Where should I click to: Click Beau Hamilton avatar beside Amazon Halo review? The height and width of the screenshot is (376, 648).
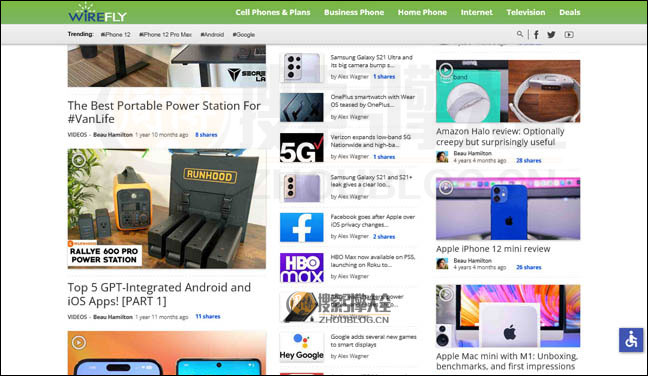click(442, 157)
